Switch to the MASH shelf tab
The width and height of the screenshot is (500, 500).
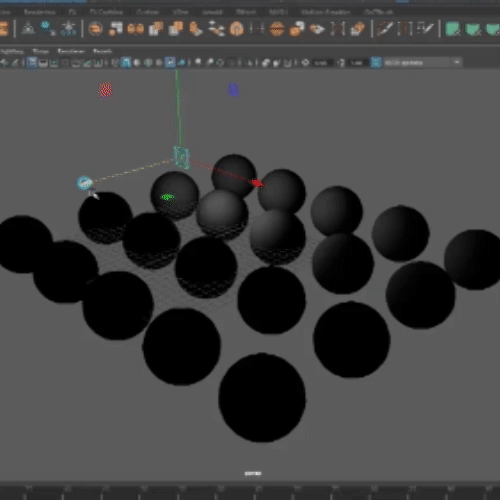(x=278, y=12)
